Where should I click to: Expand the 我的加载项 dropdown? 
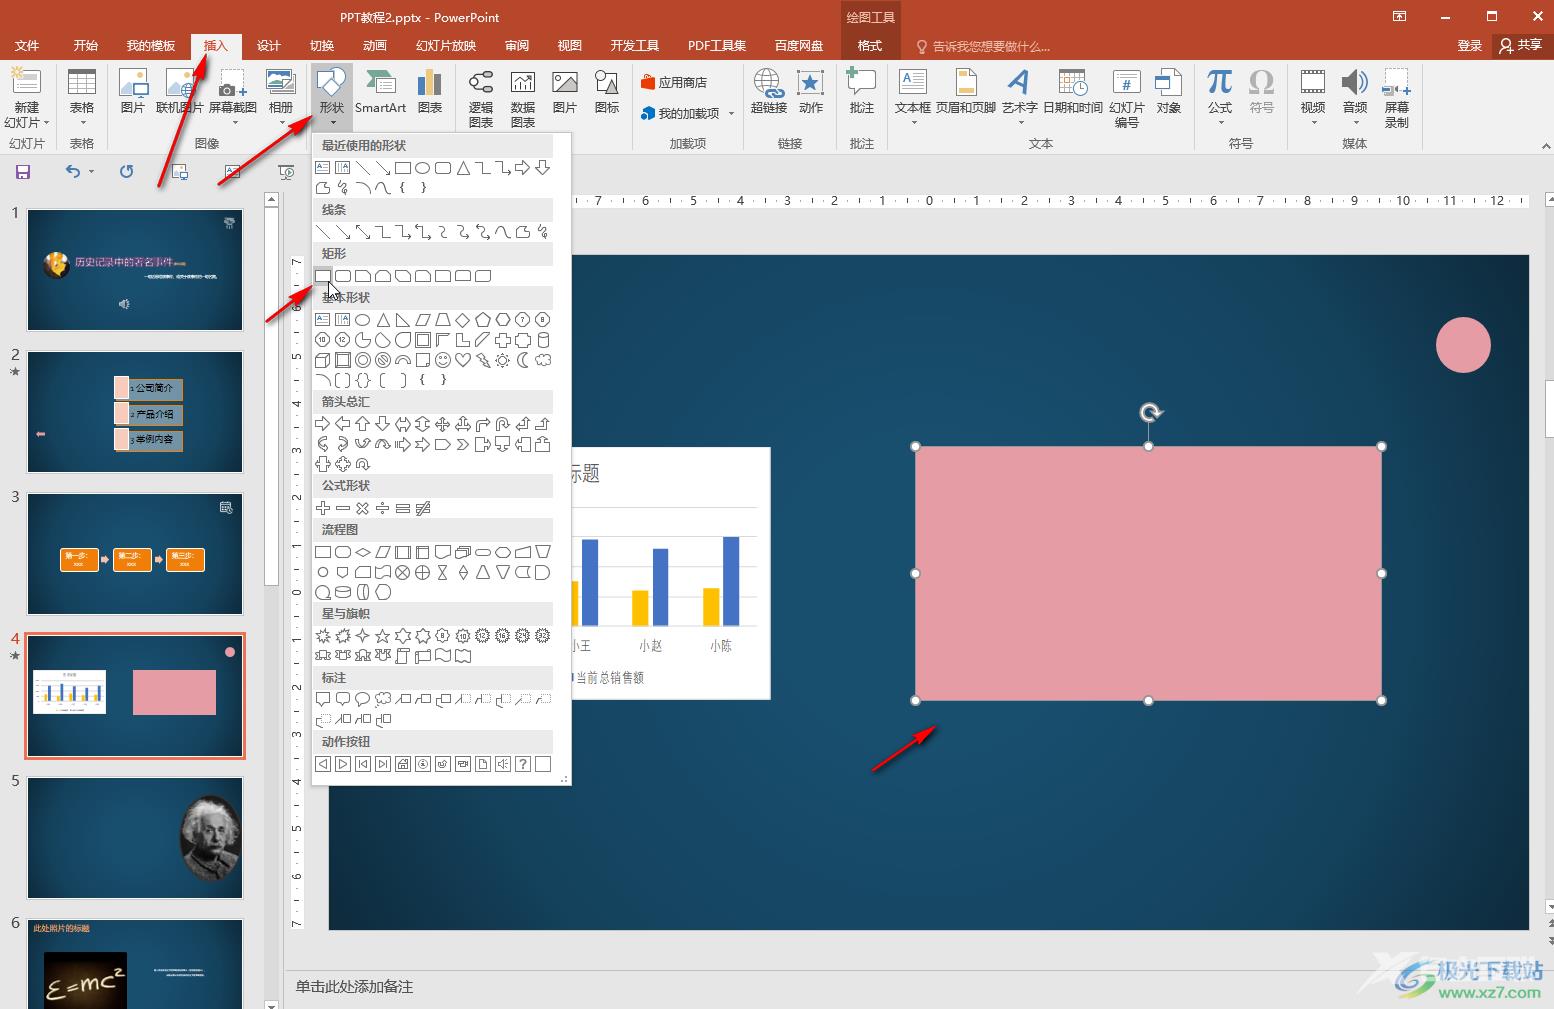click(732, 113)
